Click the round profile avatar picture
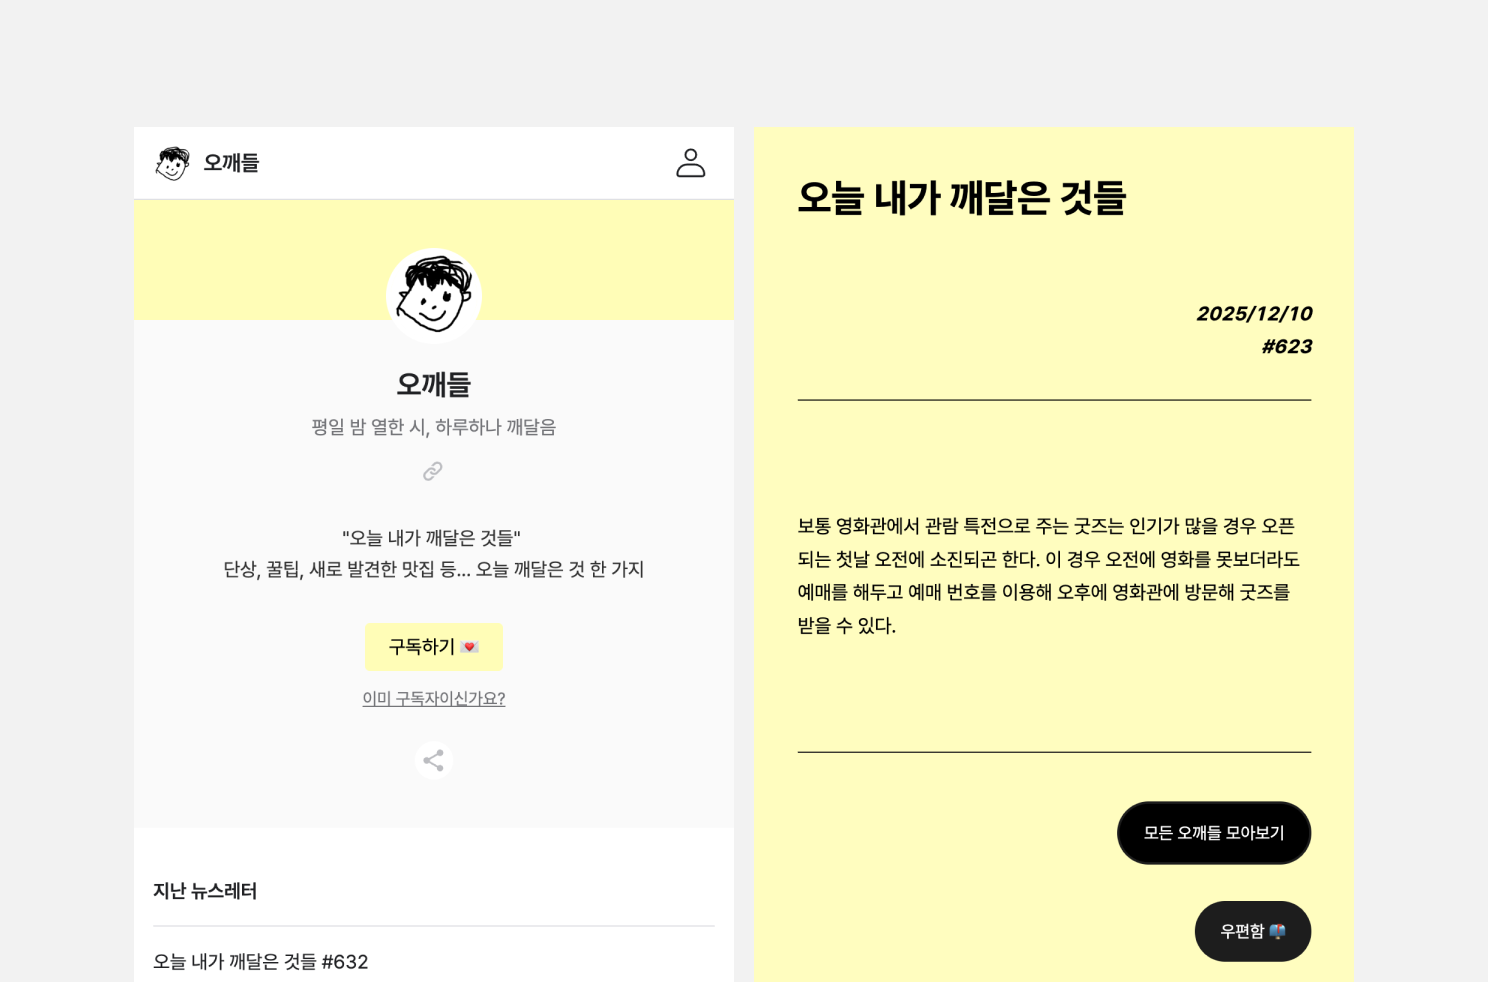 (433, 295)
